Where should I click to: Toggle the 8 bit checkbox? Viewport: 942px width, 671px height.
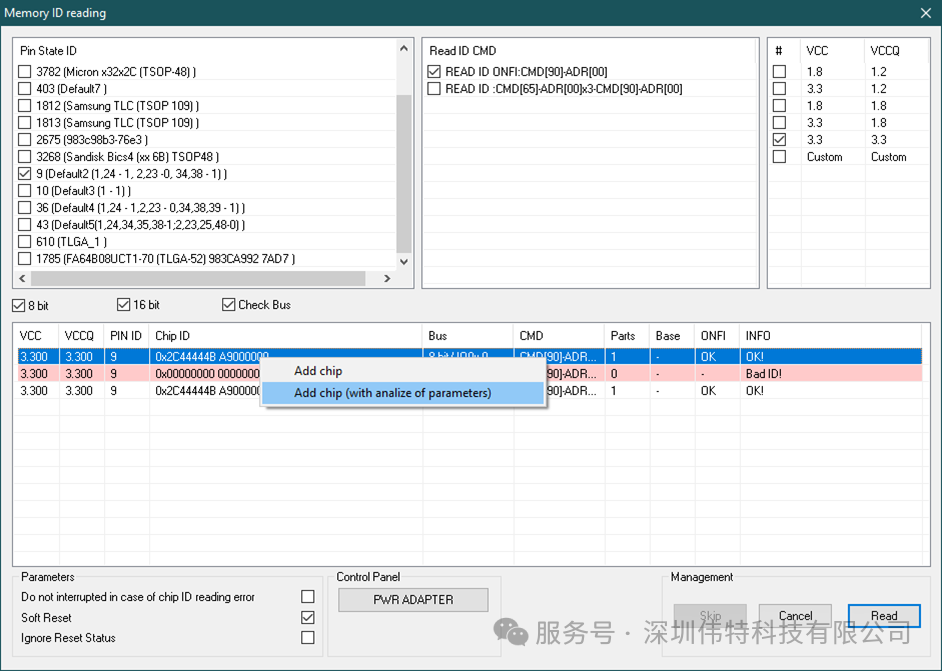[19, 305]
